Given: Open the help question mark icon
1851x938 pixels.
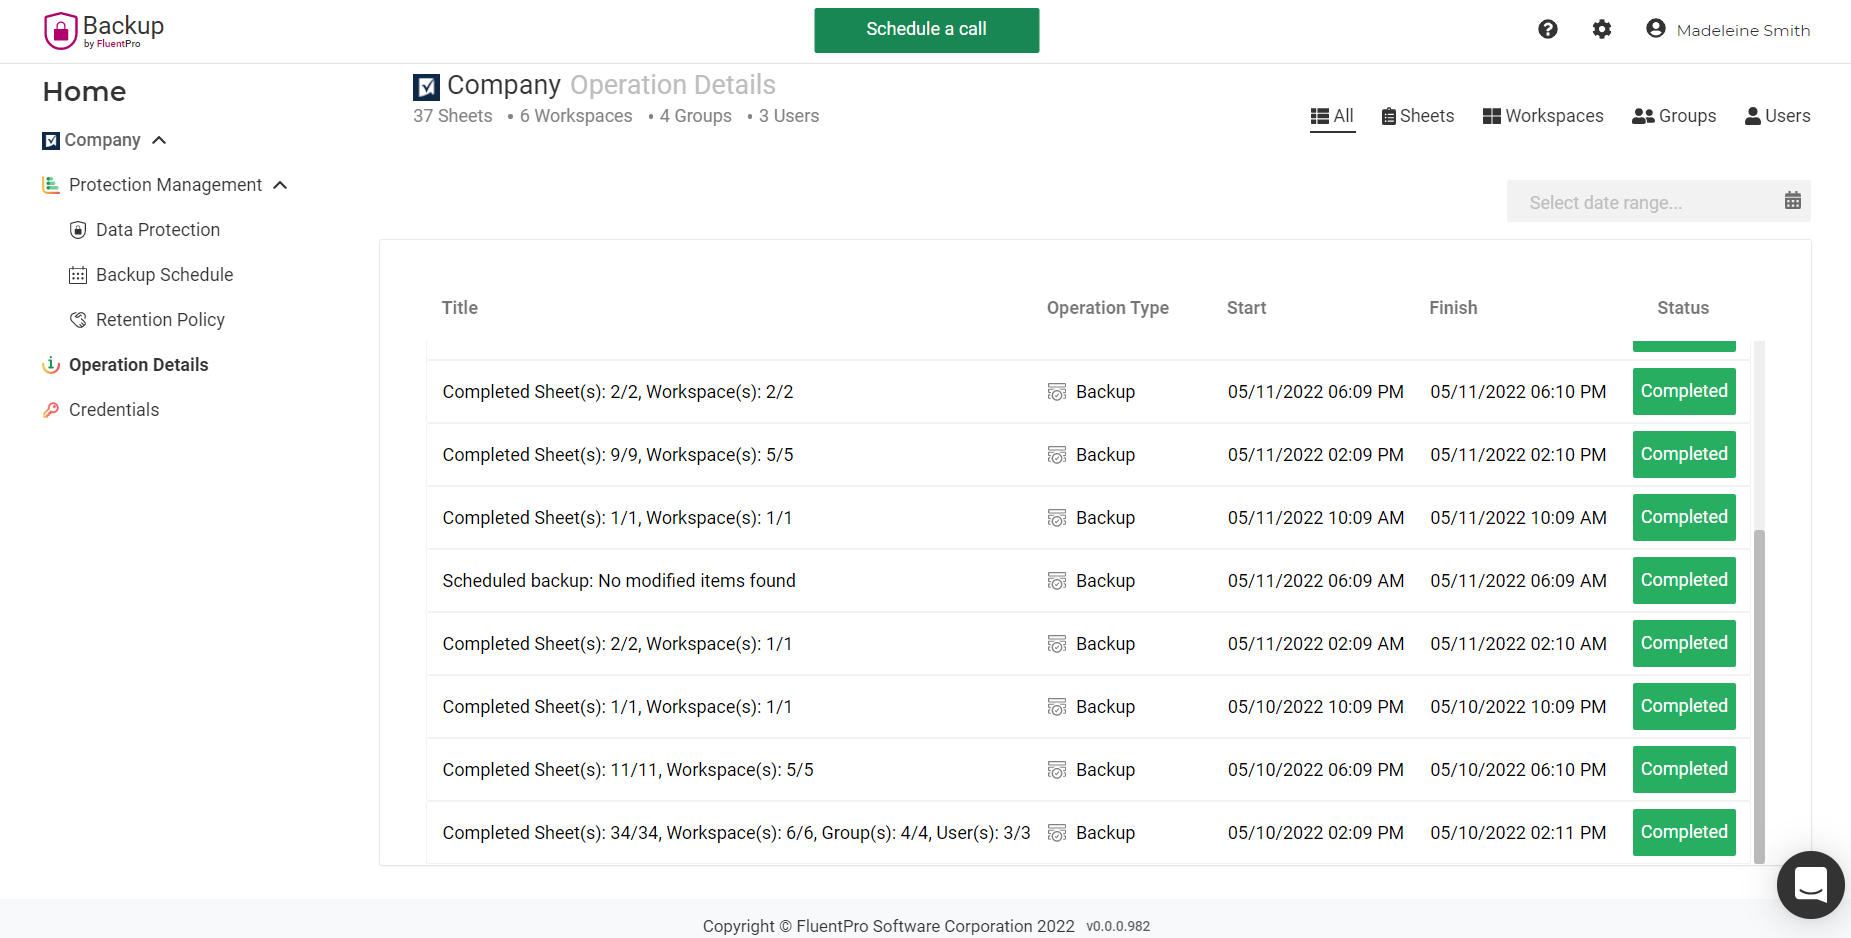Looking at the screenshot, I should 1548,29.
